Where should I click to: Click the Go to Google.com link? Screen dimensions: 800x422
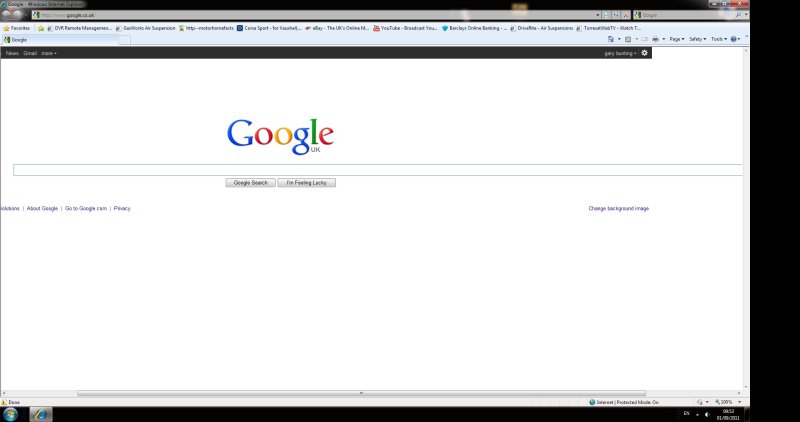(x=86, y=208)
